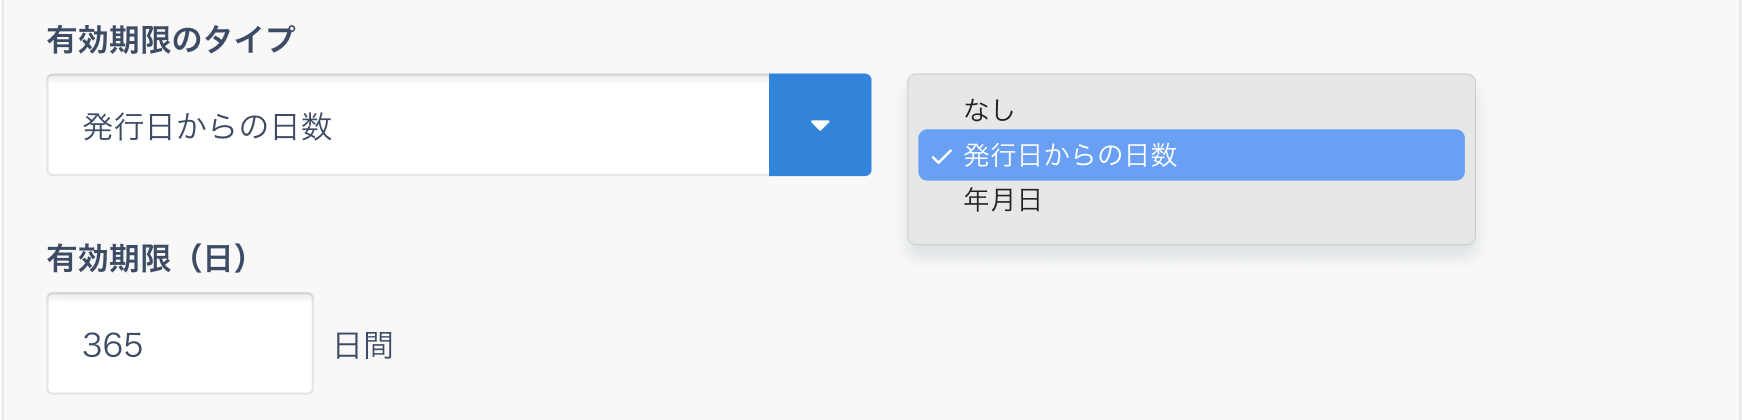Keep 発行日からの日数 selected in the popup
Screen dimensions: 1742x420
point(1070,155)
